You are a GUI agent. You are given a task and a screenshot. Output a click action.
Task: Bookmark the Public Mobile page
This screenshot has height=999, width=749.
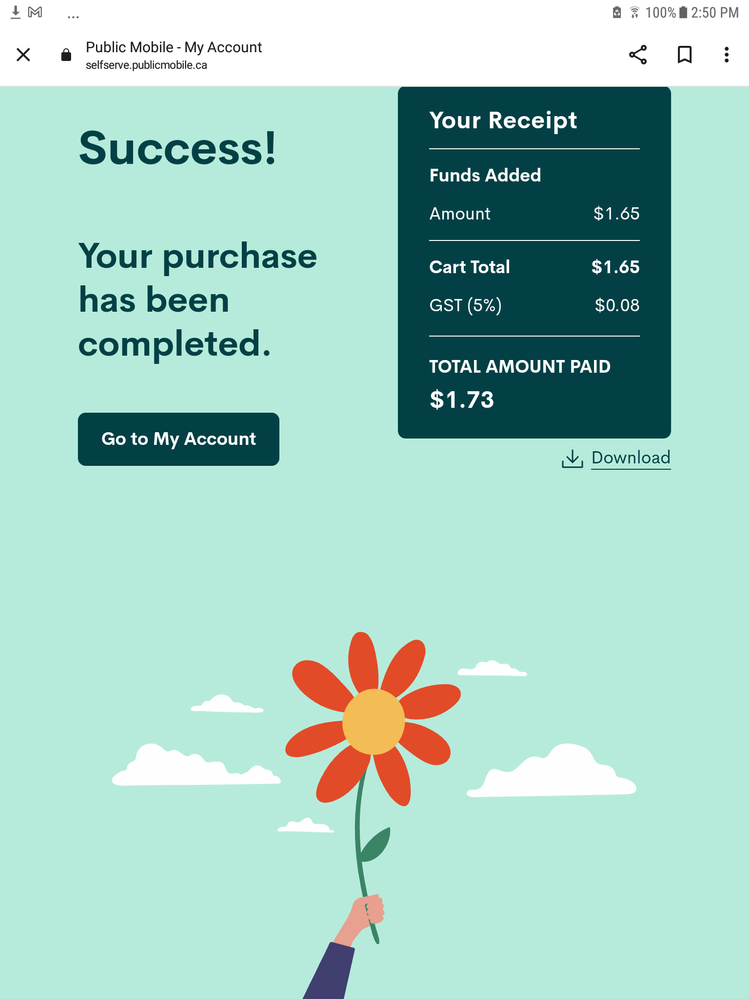tap(685, 55)
